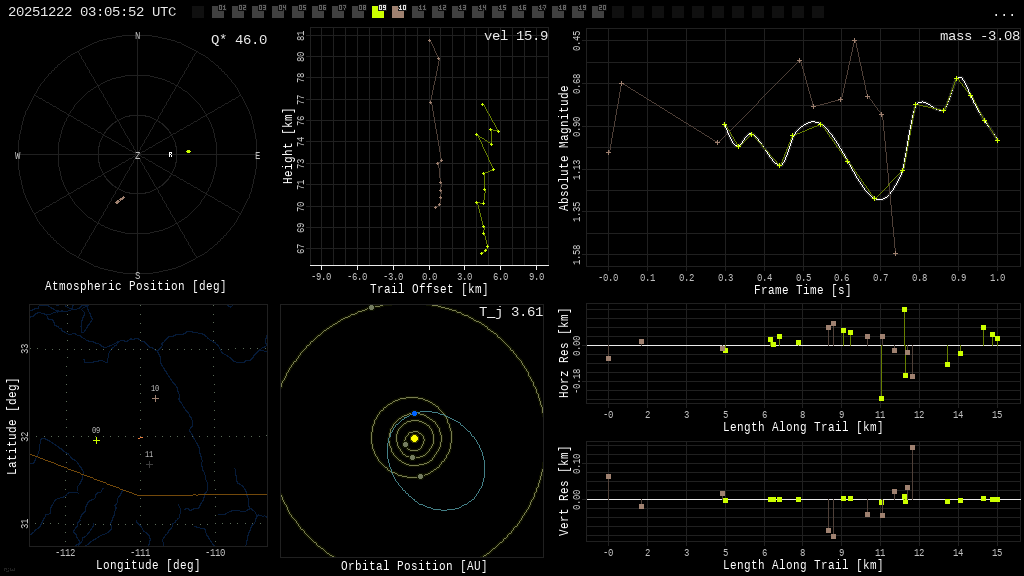
Task: Toggle the tan station 10 box in top bar
Action: pos(398,12)
